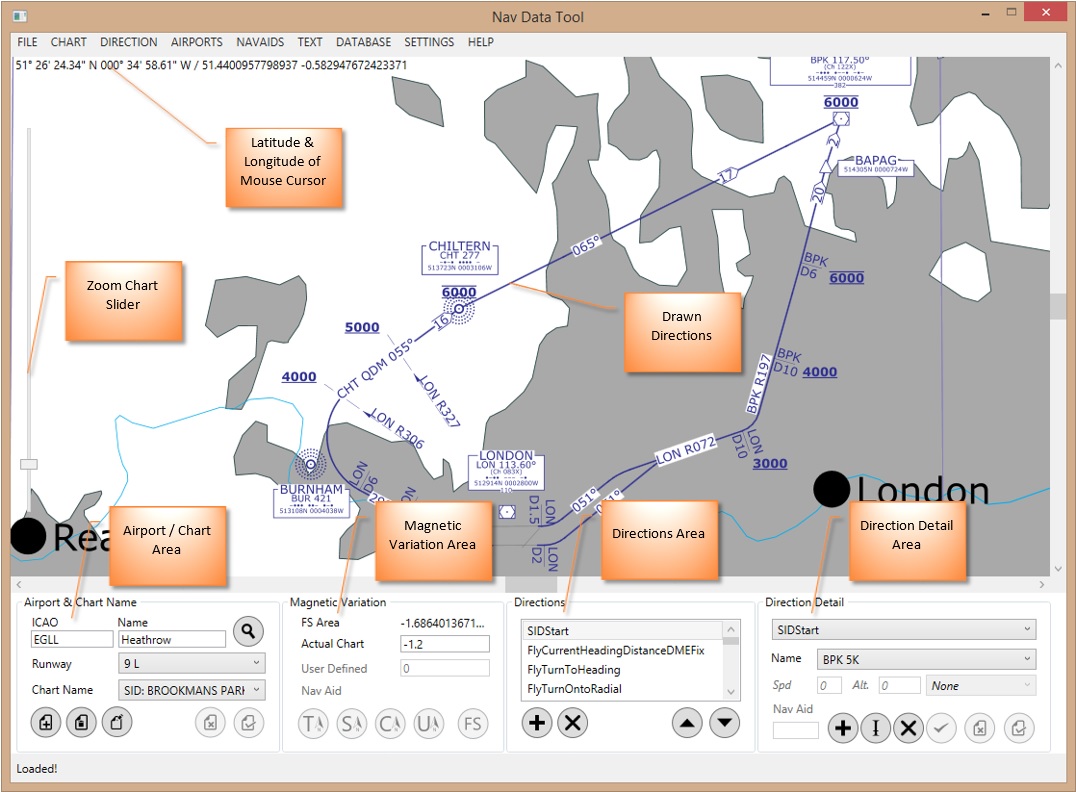The image size is (1076, 792).
Task: Click the Directions list scroll up arrow
Action: (732, 629)
